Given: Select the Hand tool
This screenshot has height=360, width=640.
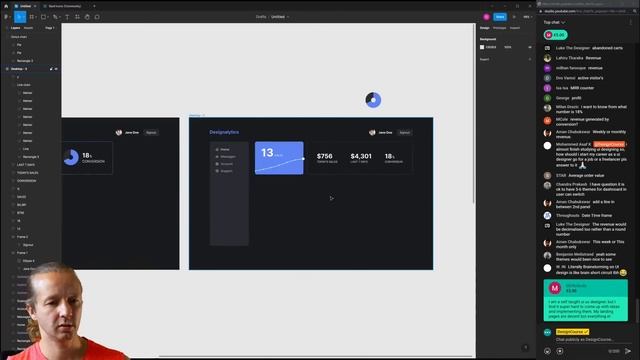Looking at the screenshot, I should 87,17.
